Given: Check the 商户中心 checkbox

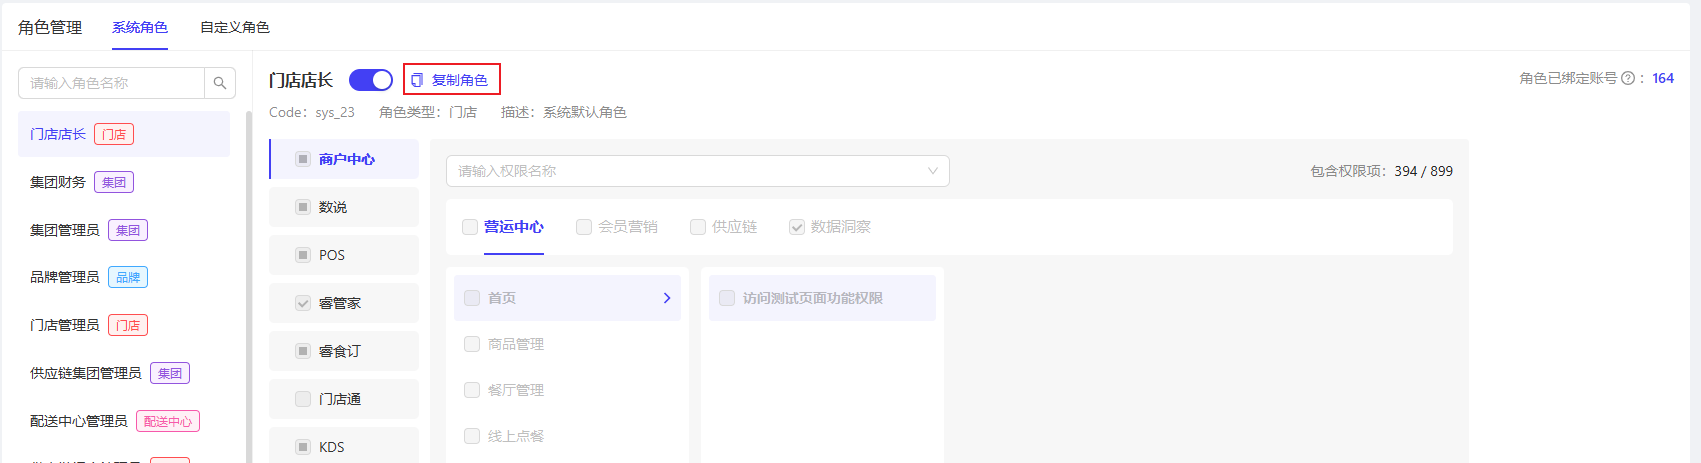Looking at the screenshot, I should tap(303, 159).
